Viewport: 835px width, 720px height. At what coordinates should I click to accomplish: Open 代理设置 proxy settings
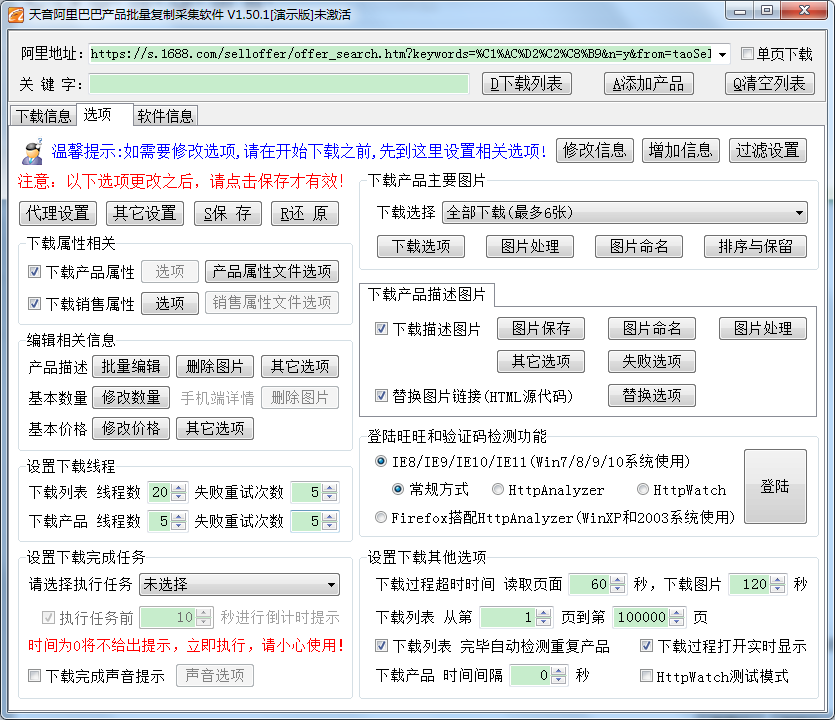[x=58, y=214]
